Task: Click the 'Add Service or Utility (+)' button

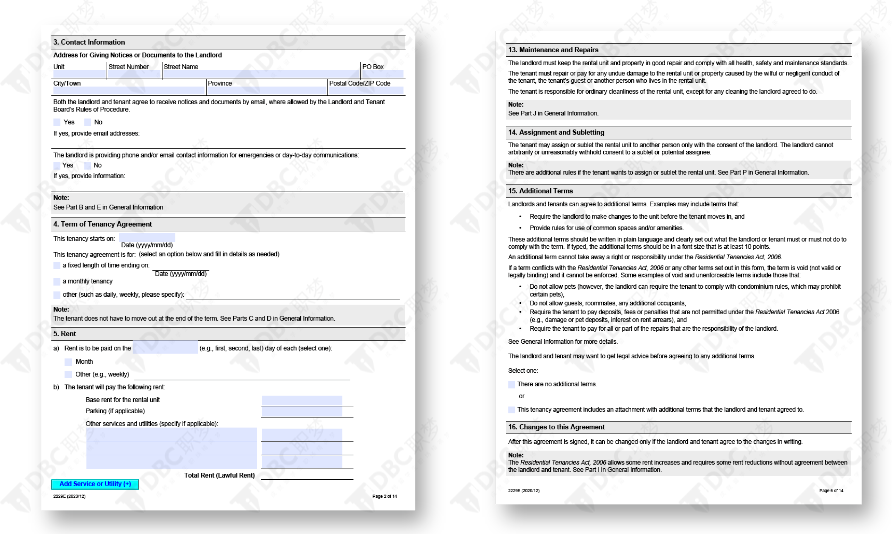Action: (x=95, y=484)
